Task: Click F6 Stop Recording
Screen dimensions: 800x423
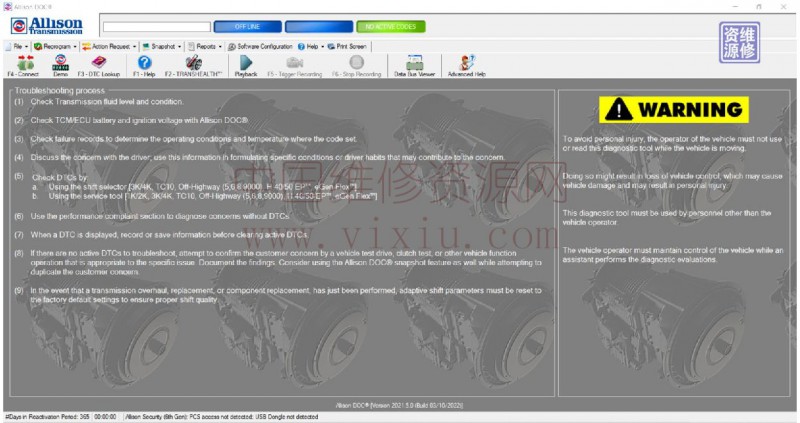Action: tap(357, 65)
